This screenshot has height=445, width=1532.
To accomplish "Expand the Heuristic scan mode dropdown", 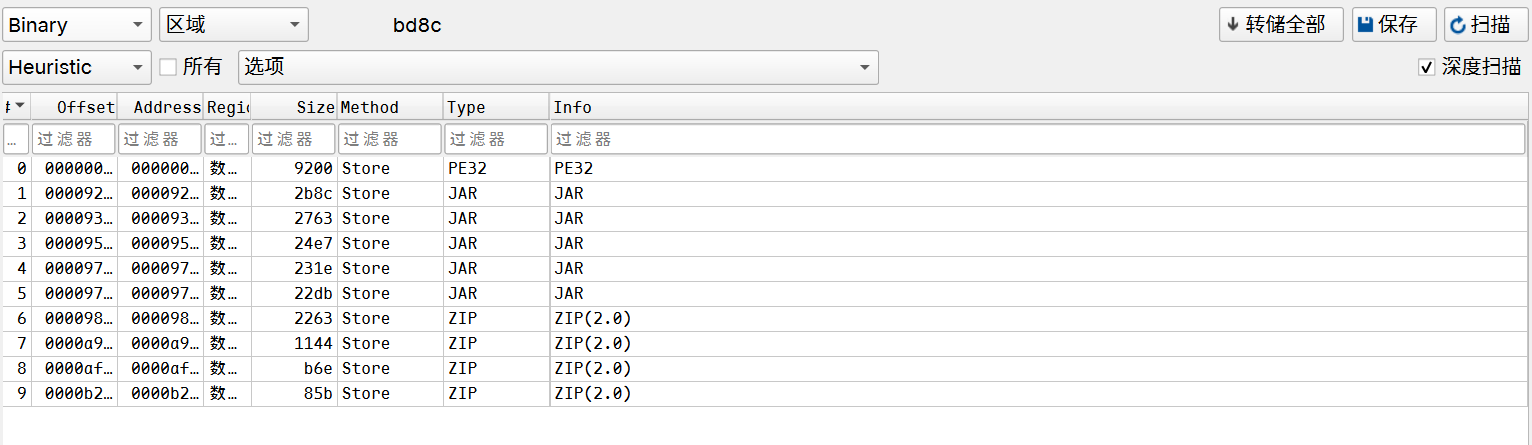I will pos(77,67).
